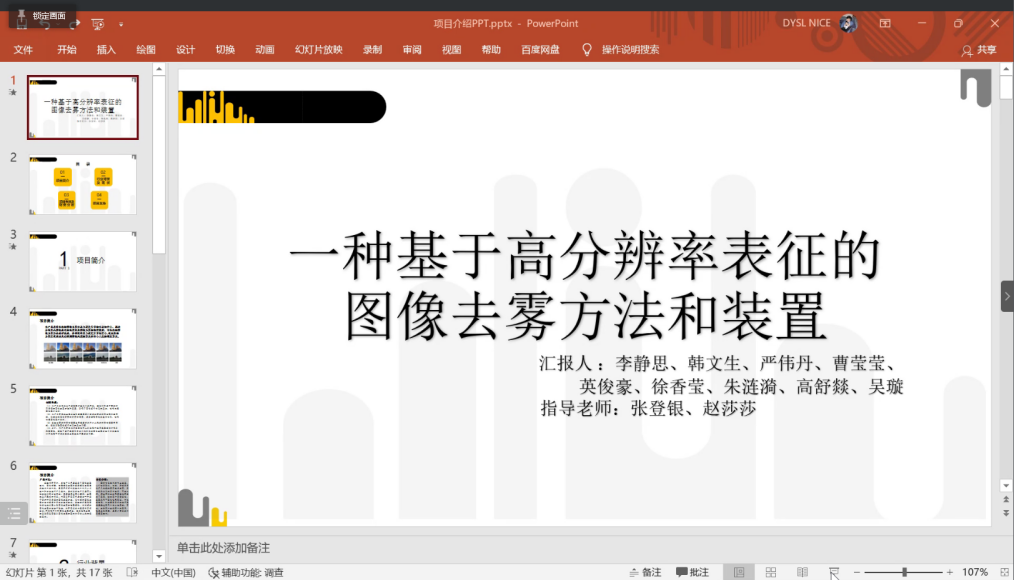
Task: Open the 插入 ribbon tab
Action: coord(106,50)
